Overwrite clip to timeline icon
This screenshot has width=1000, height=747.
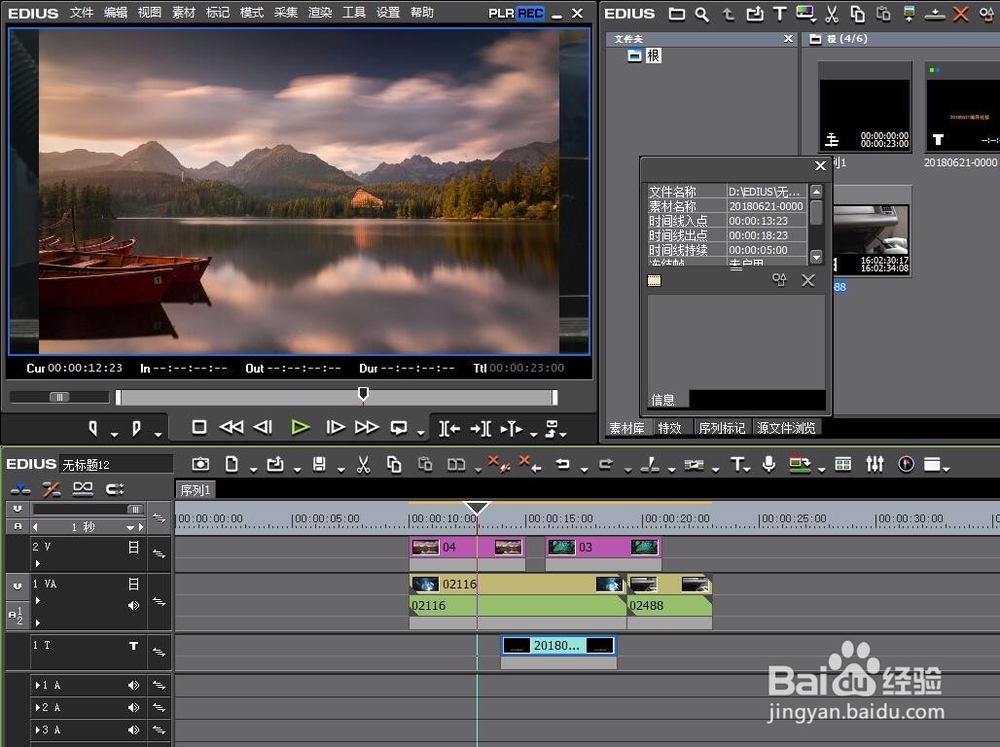pos(481,429)
